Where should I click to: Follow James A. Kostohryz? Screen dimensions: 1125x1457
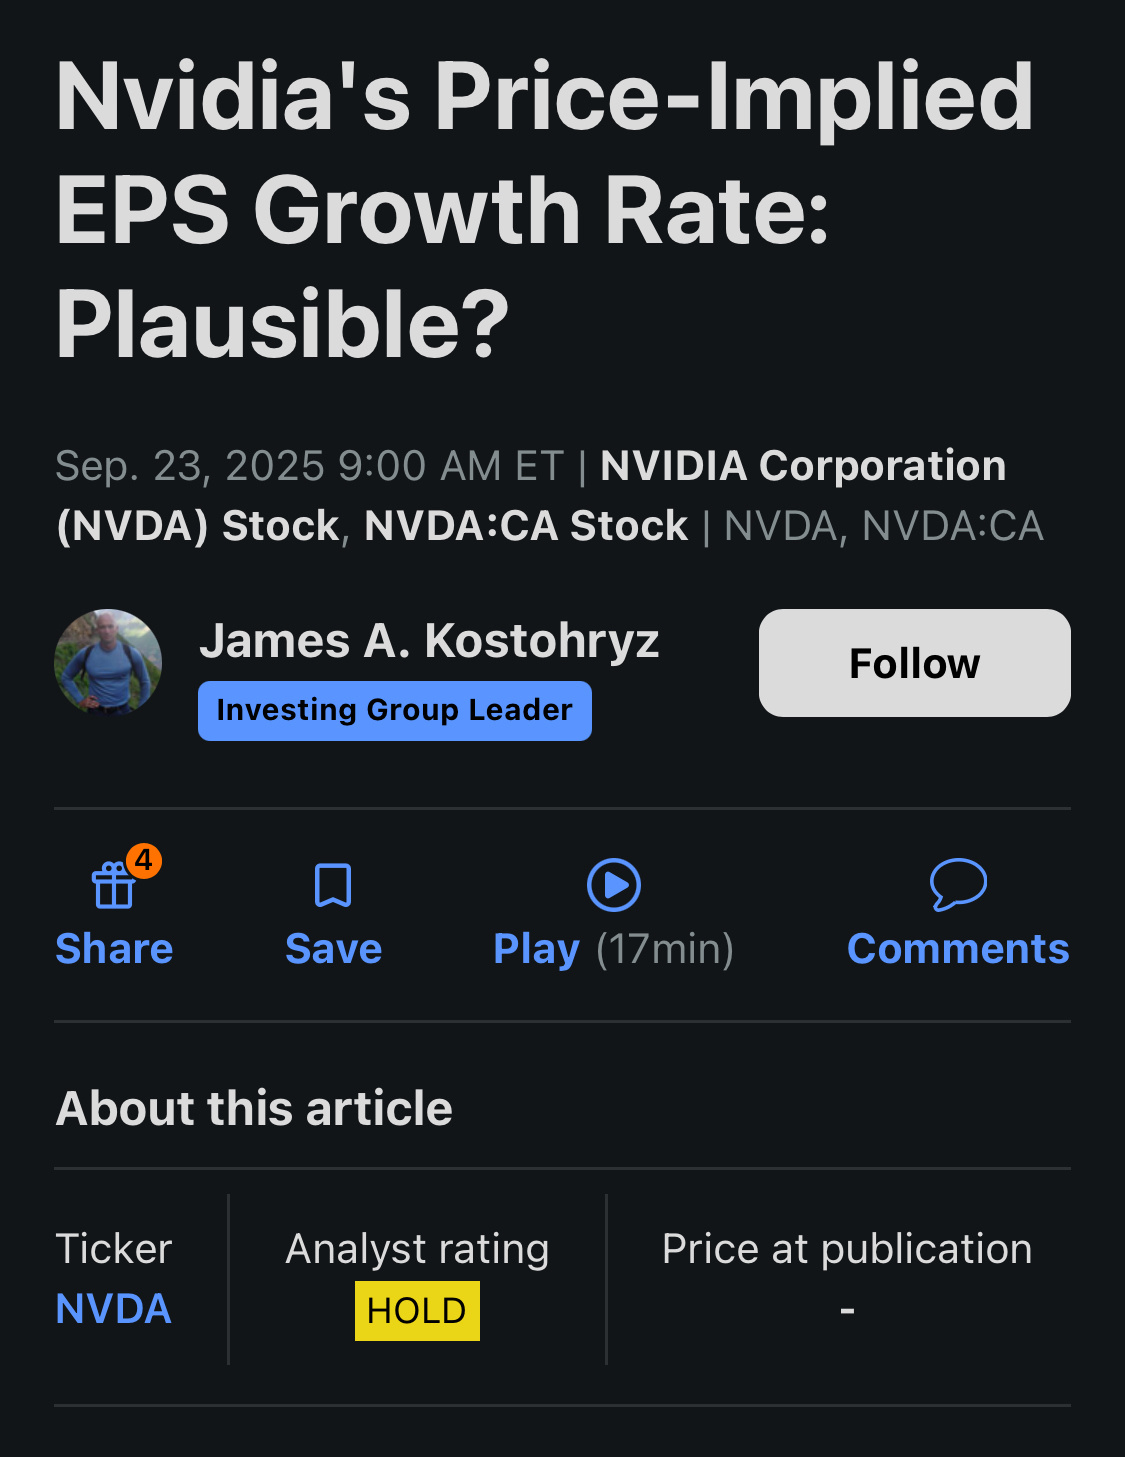(x=914, y=663)
